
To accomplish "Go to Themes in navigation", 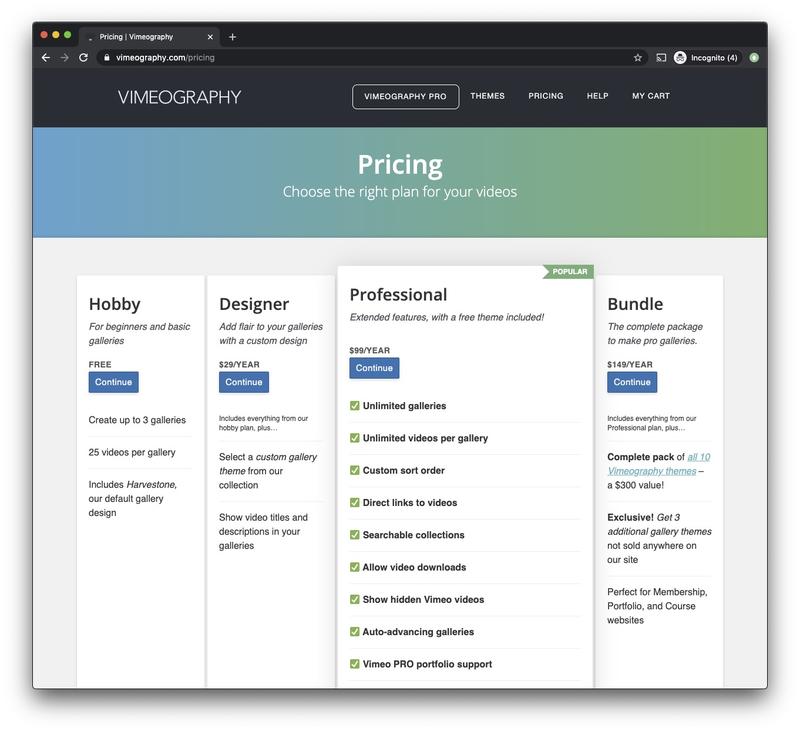I will pyautogui.click(x=487, y=97).
